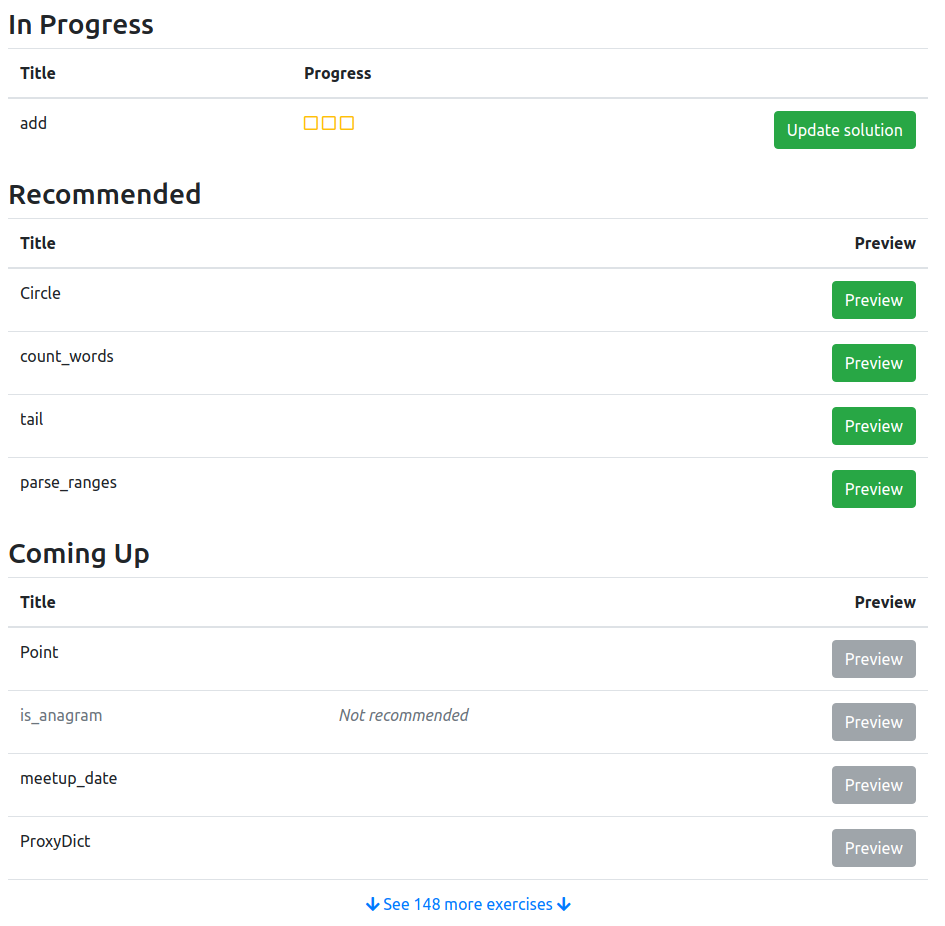Preview the Circle exercise
This screenshot has height=926, width=945.
click(x=873, y=300)
